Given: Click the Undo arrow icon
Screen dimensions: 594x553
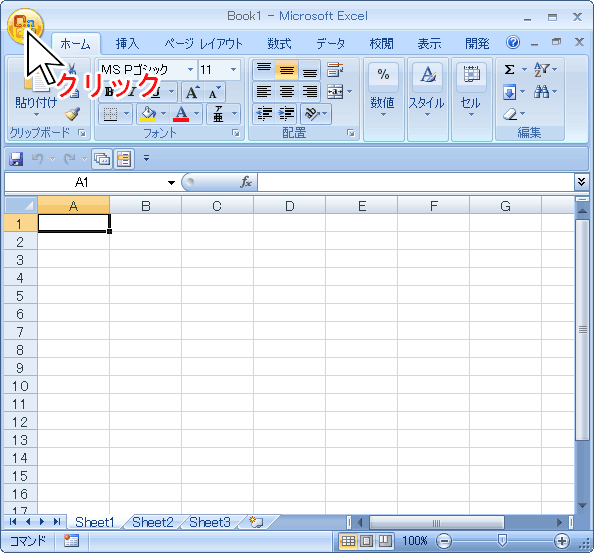Looking at the screenshot, I should click(37, 159).
